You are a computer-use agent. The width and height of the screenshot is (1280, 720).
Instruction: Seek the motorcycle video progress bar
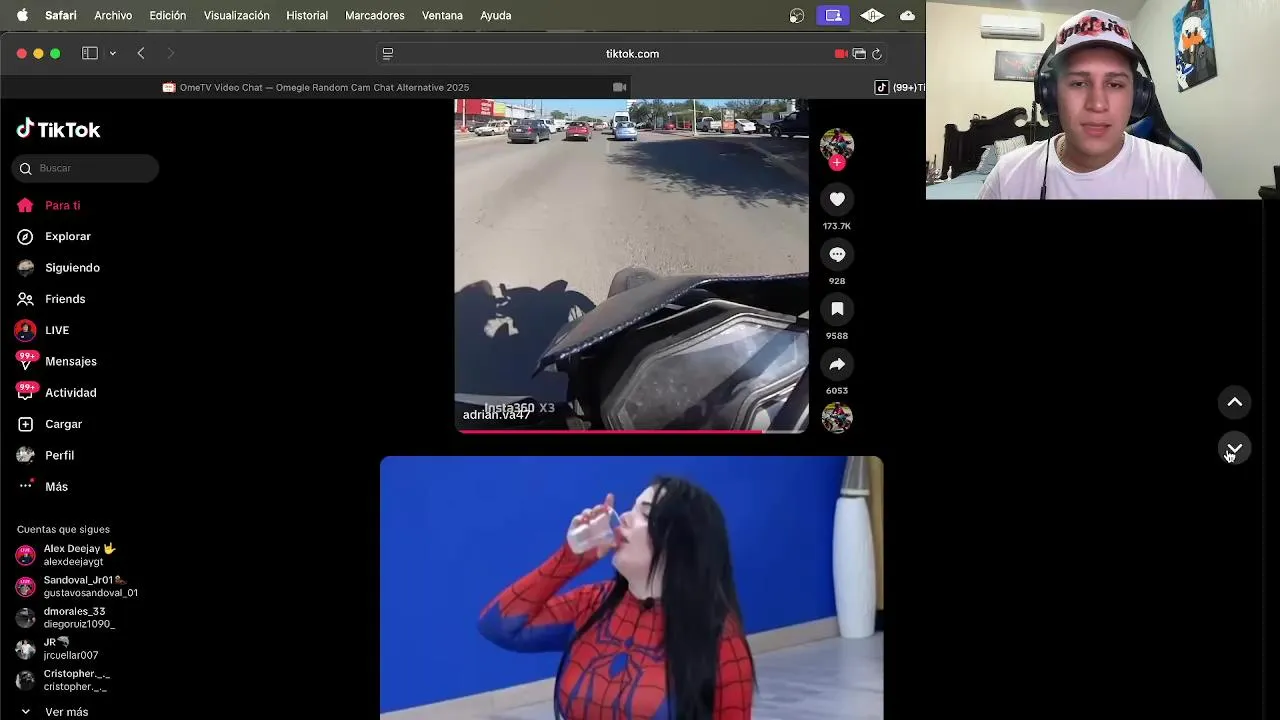[x=631, y=431]
